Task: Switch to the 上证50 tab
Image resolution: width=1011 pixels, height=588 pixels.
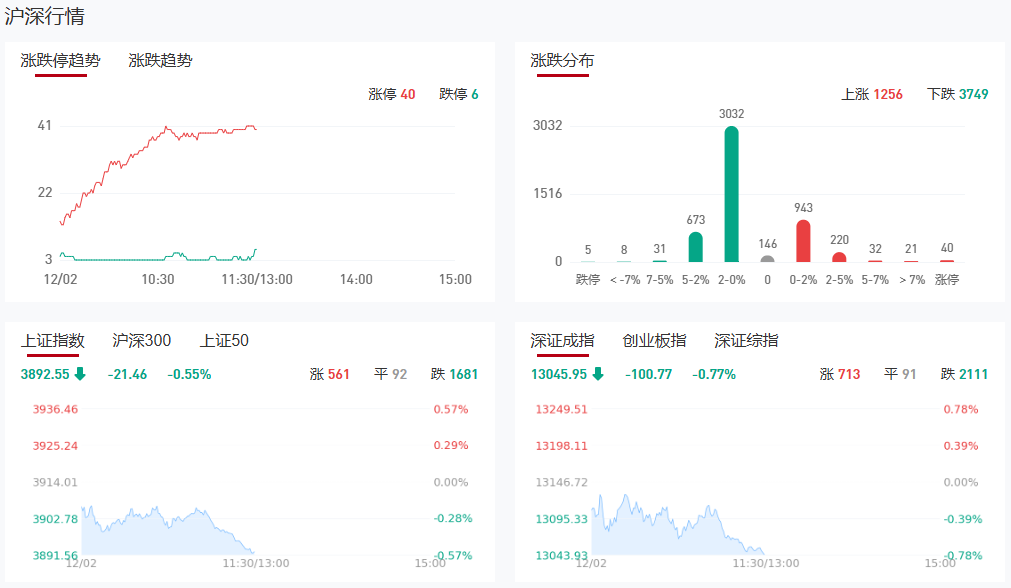Action: [x=224, y=341]
